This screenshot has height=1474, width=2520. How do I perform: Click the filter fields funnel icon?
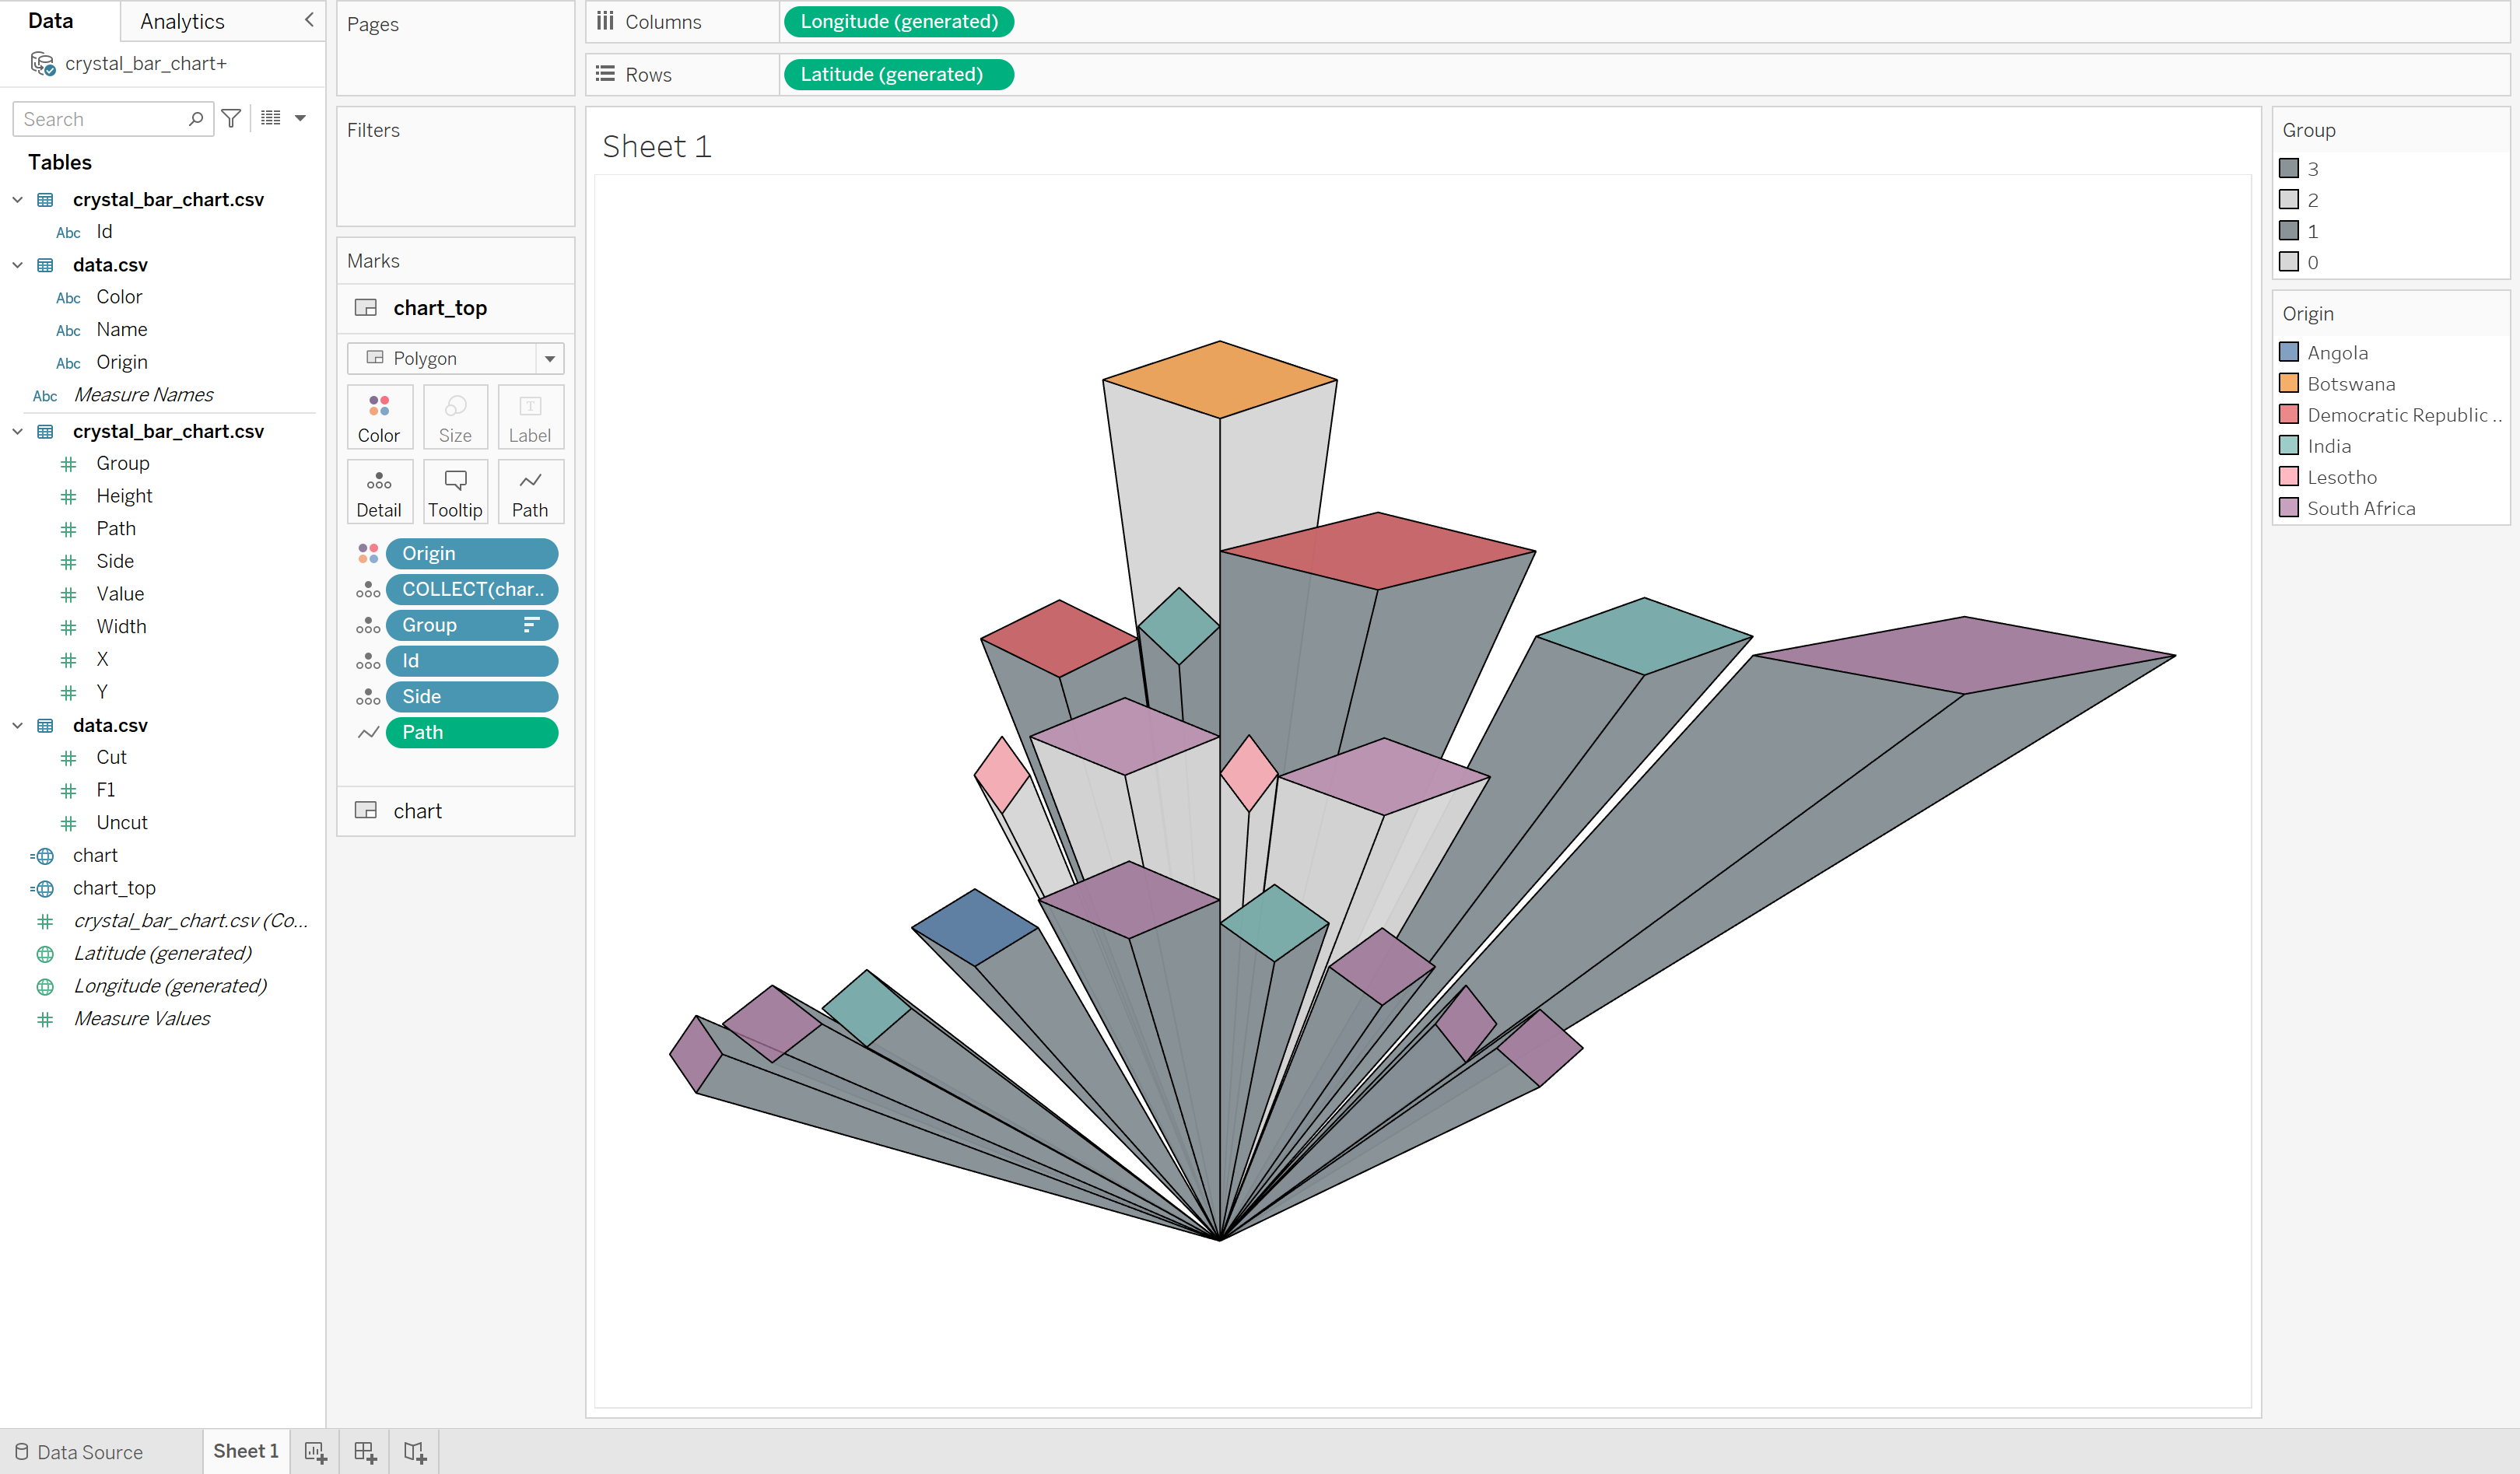pos(231,119)
